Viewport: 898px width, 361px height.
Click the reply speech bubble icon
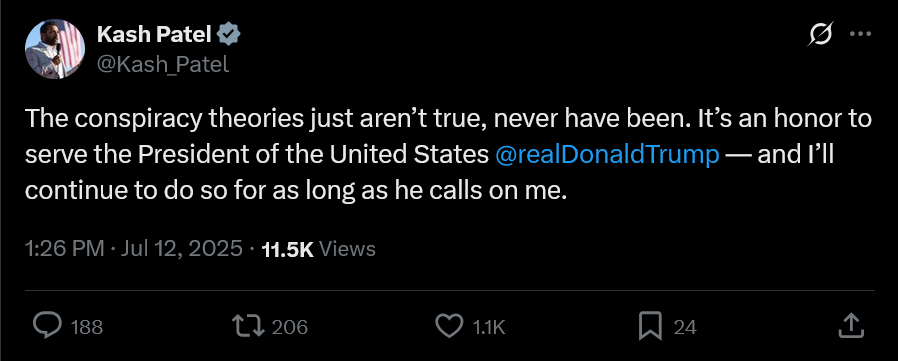coord(47,326)
